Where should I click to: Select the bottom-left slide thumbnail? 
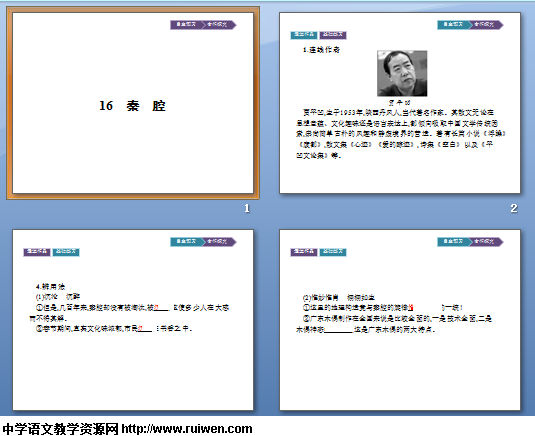pyautogui.click(x=133, y=320)
